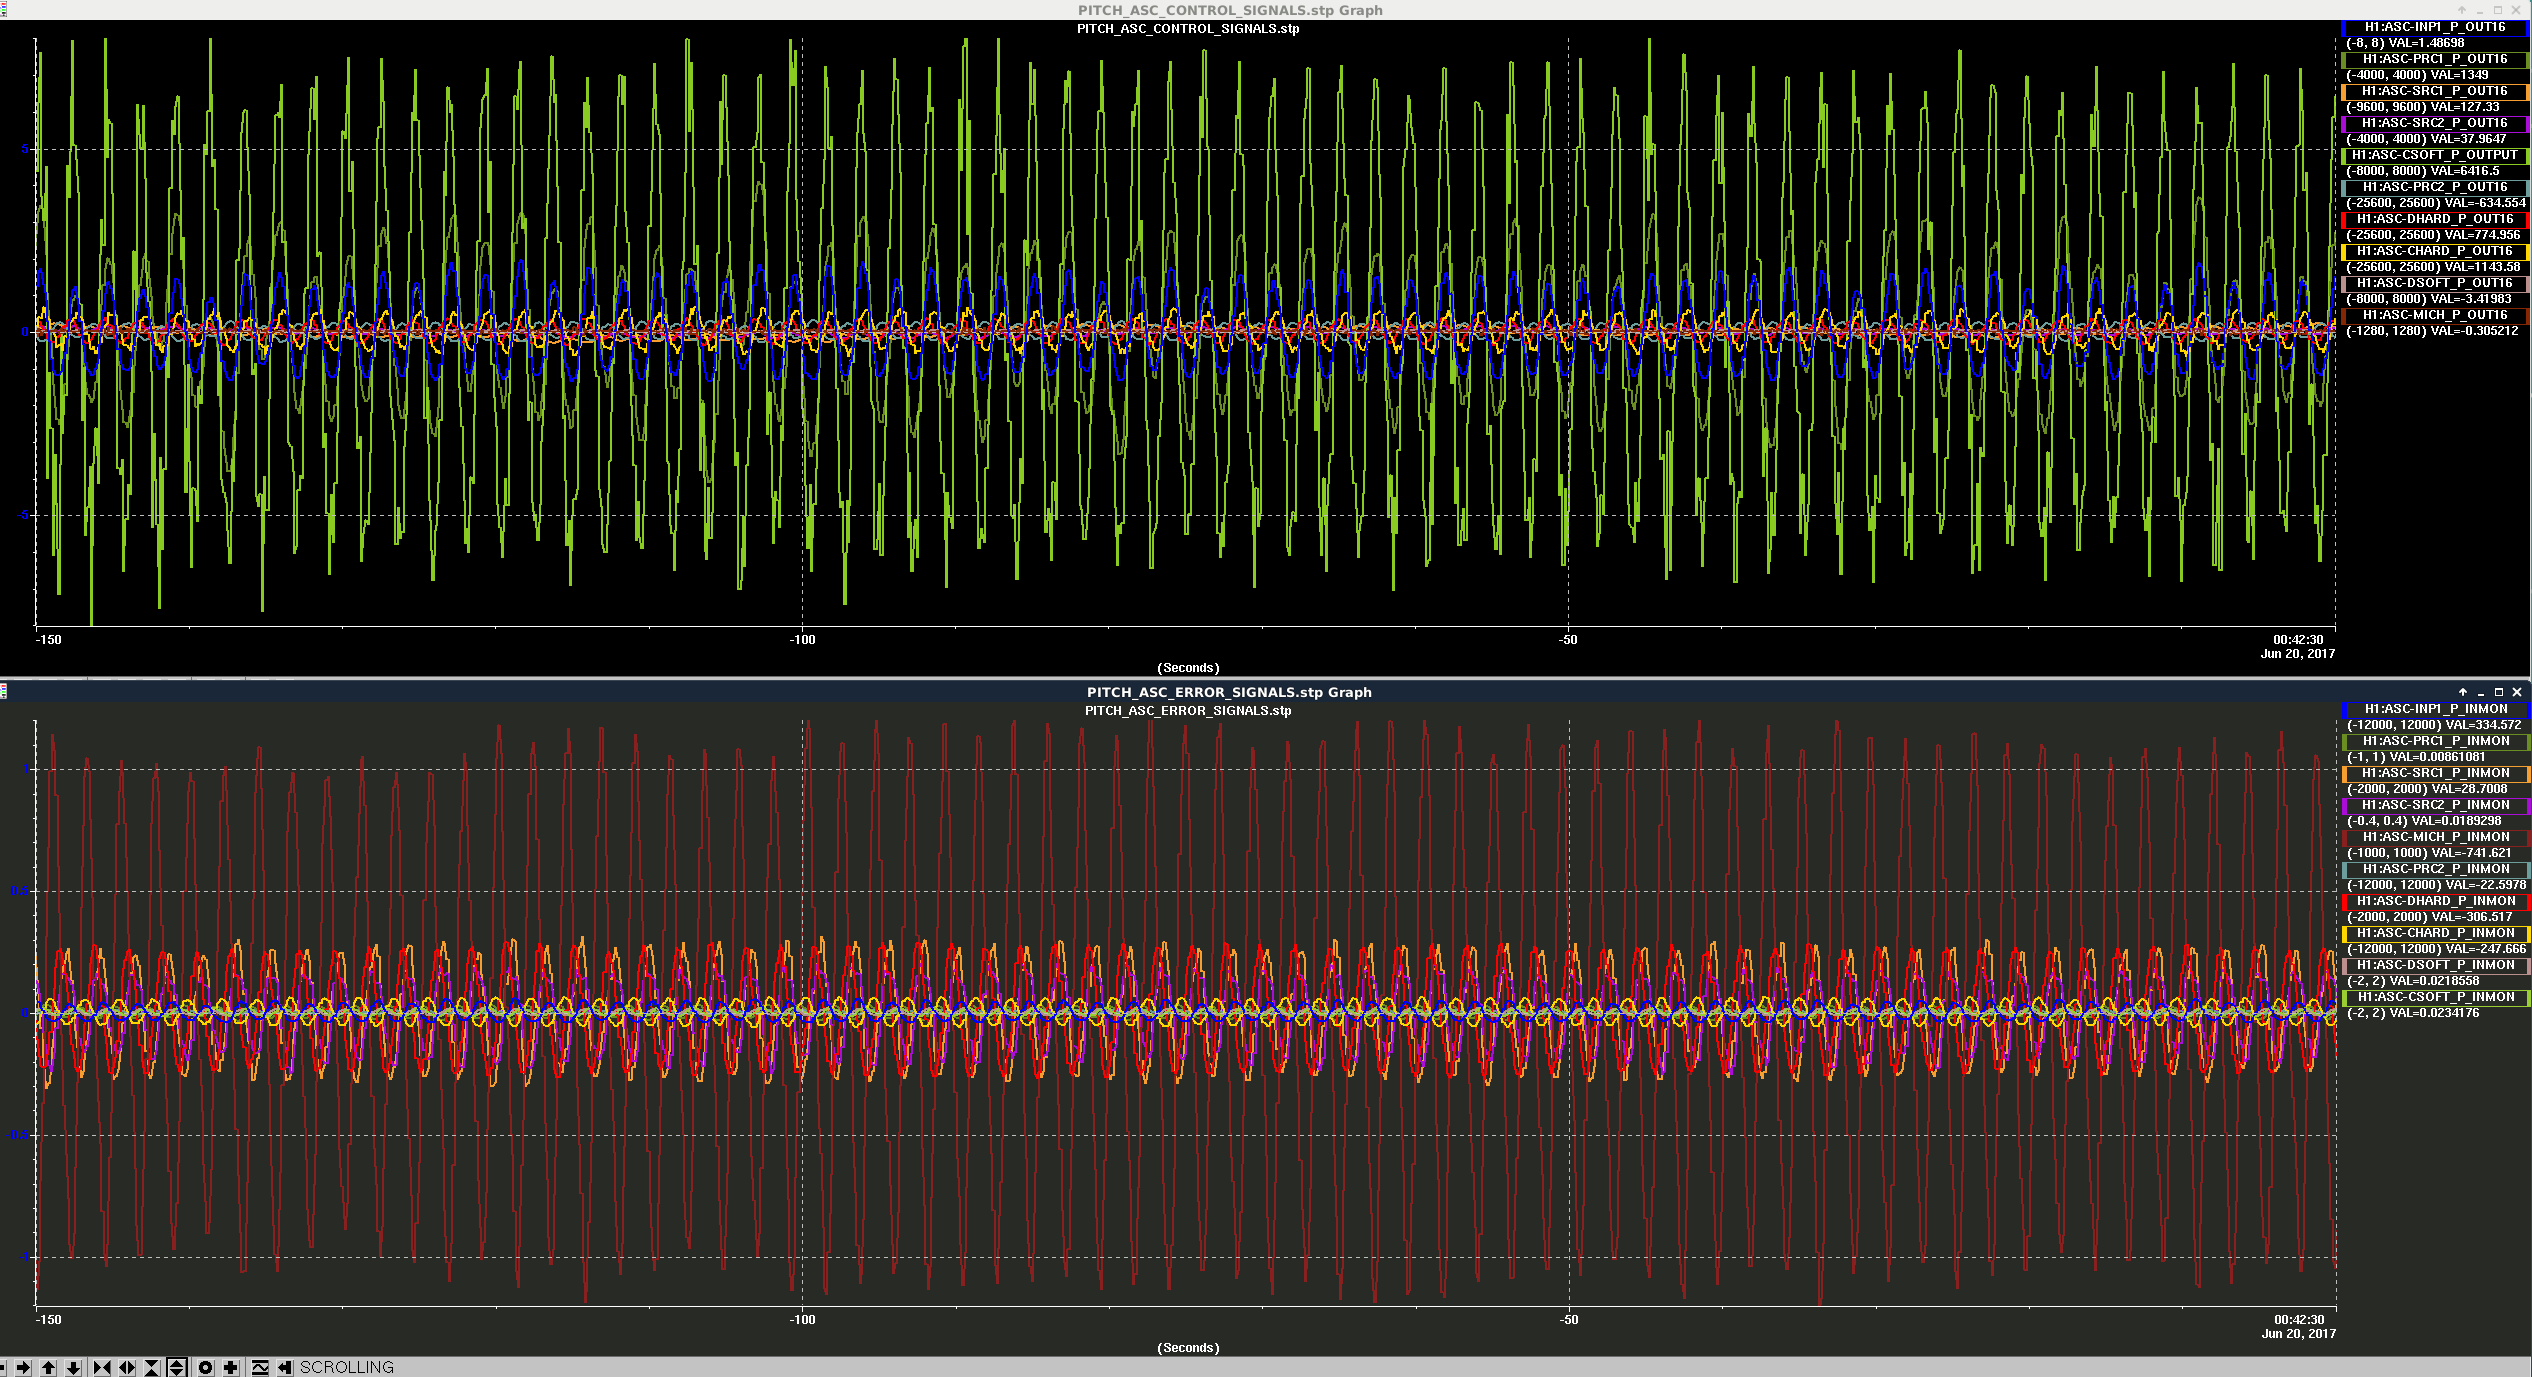Click the '(-1, 1) VAL=0.00861081' range text
Image resolution: width=2532 pixels, height=1377 pixels.
coord(2415,757)
